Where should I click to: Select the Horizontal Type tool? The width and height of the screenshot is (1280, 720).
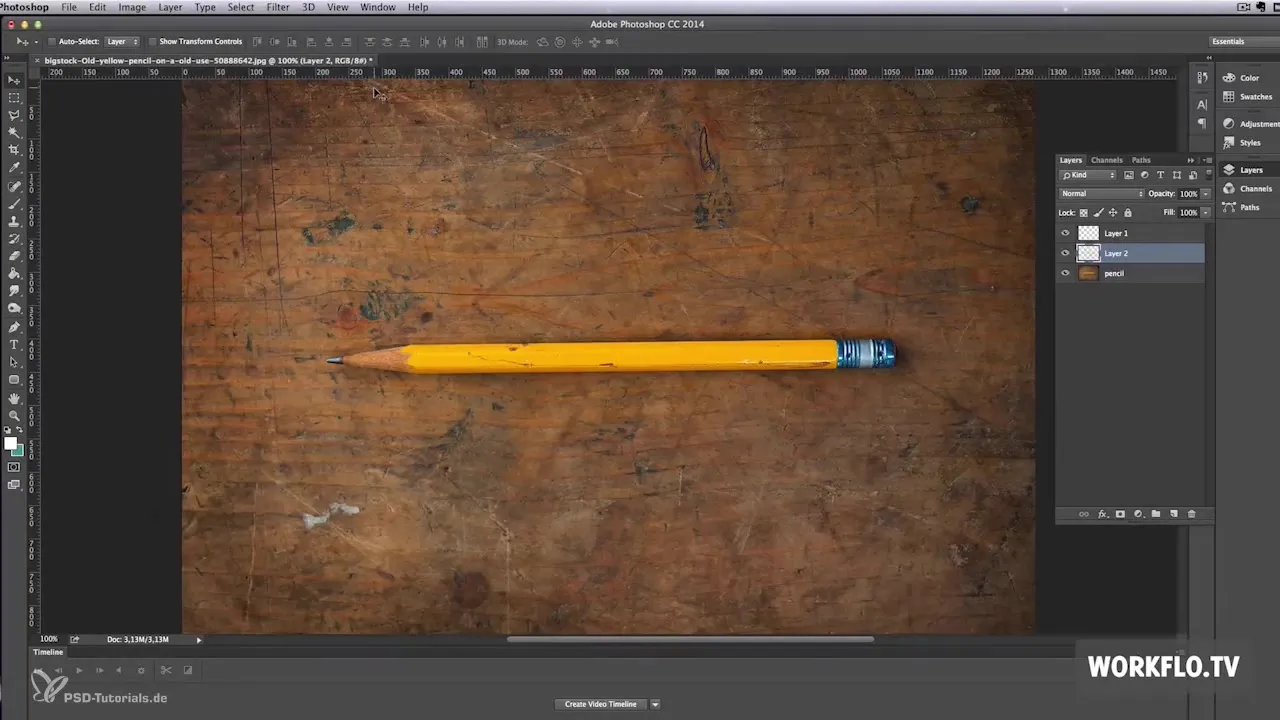14,344
